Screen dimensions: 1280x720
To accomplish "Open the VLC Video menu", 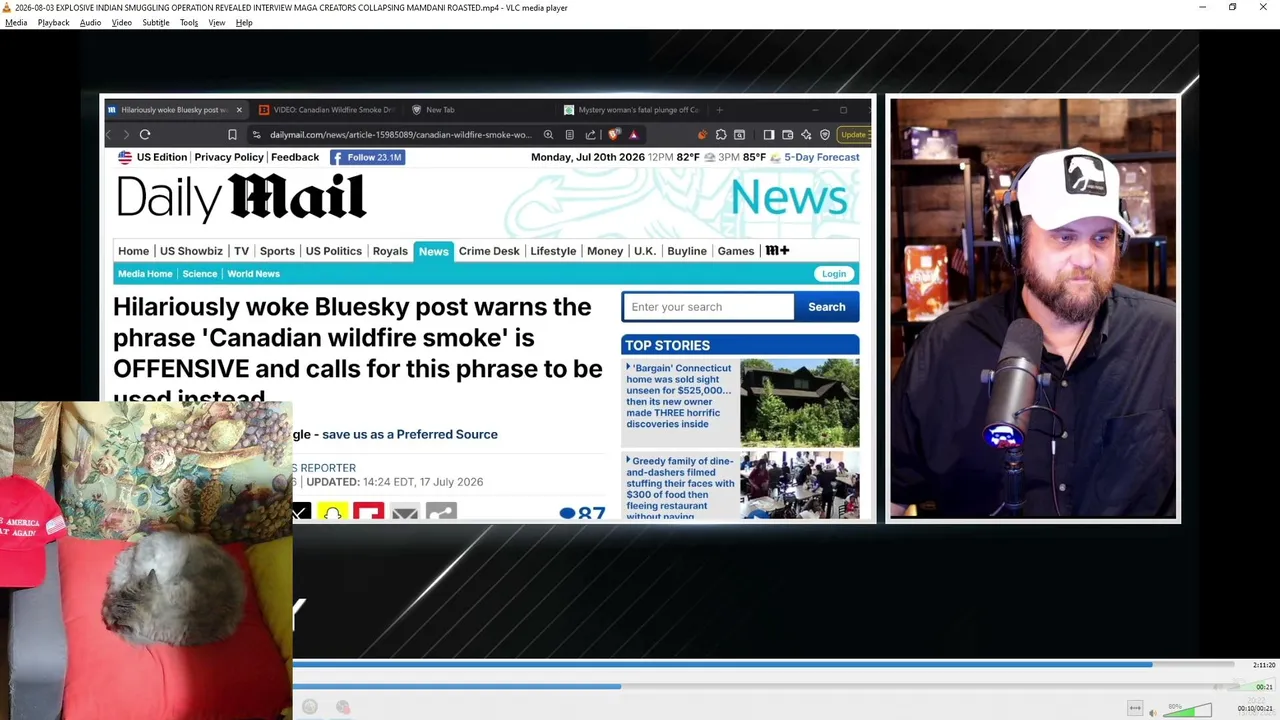I will [121, 22].
